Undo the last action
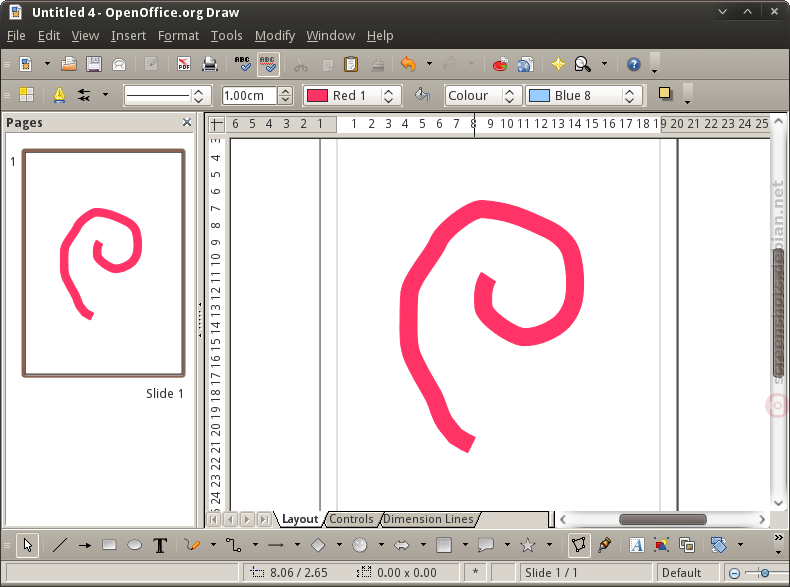Screen dimensions: 790x587 [408, 64]
